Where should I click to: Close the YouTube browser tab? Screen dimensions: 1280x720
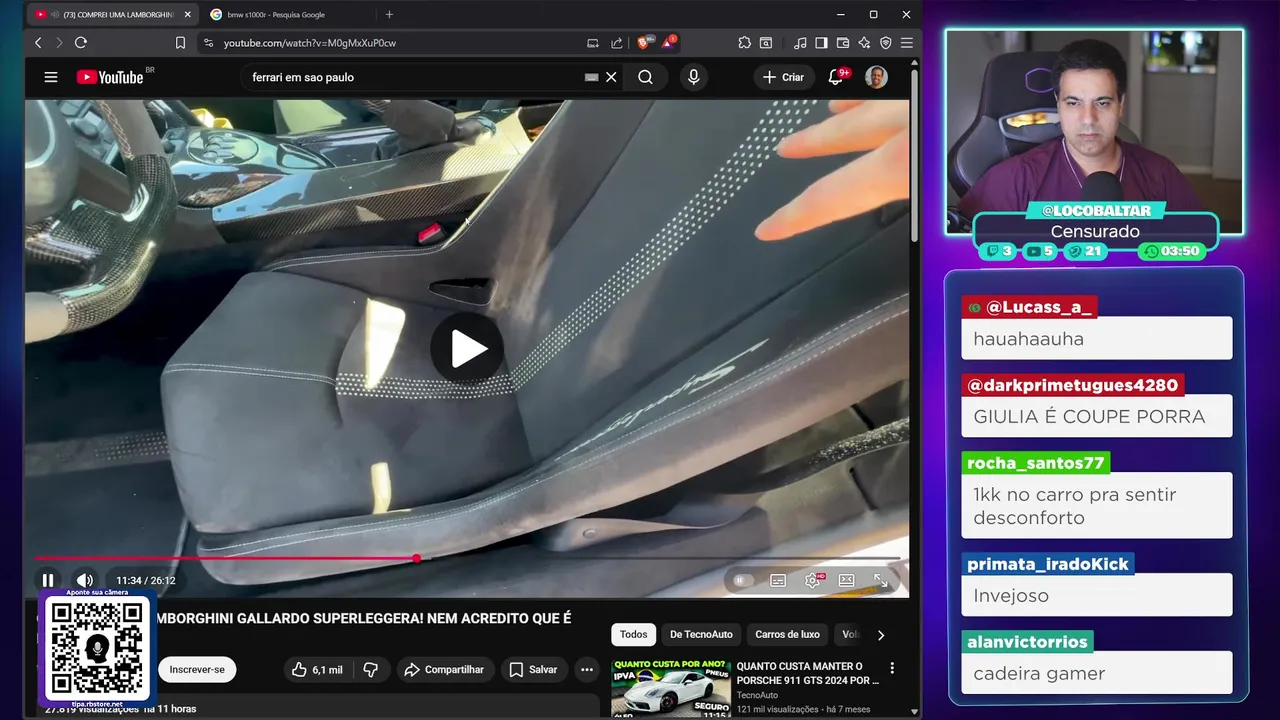click(187, 14)
